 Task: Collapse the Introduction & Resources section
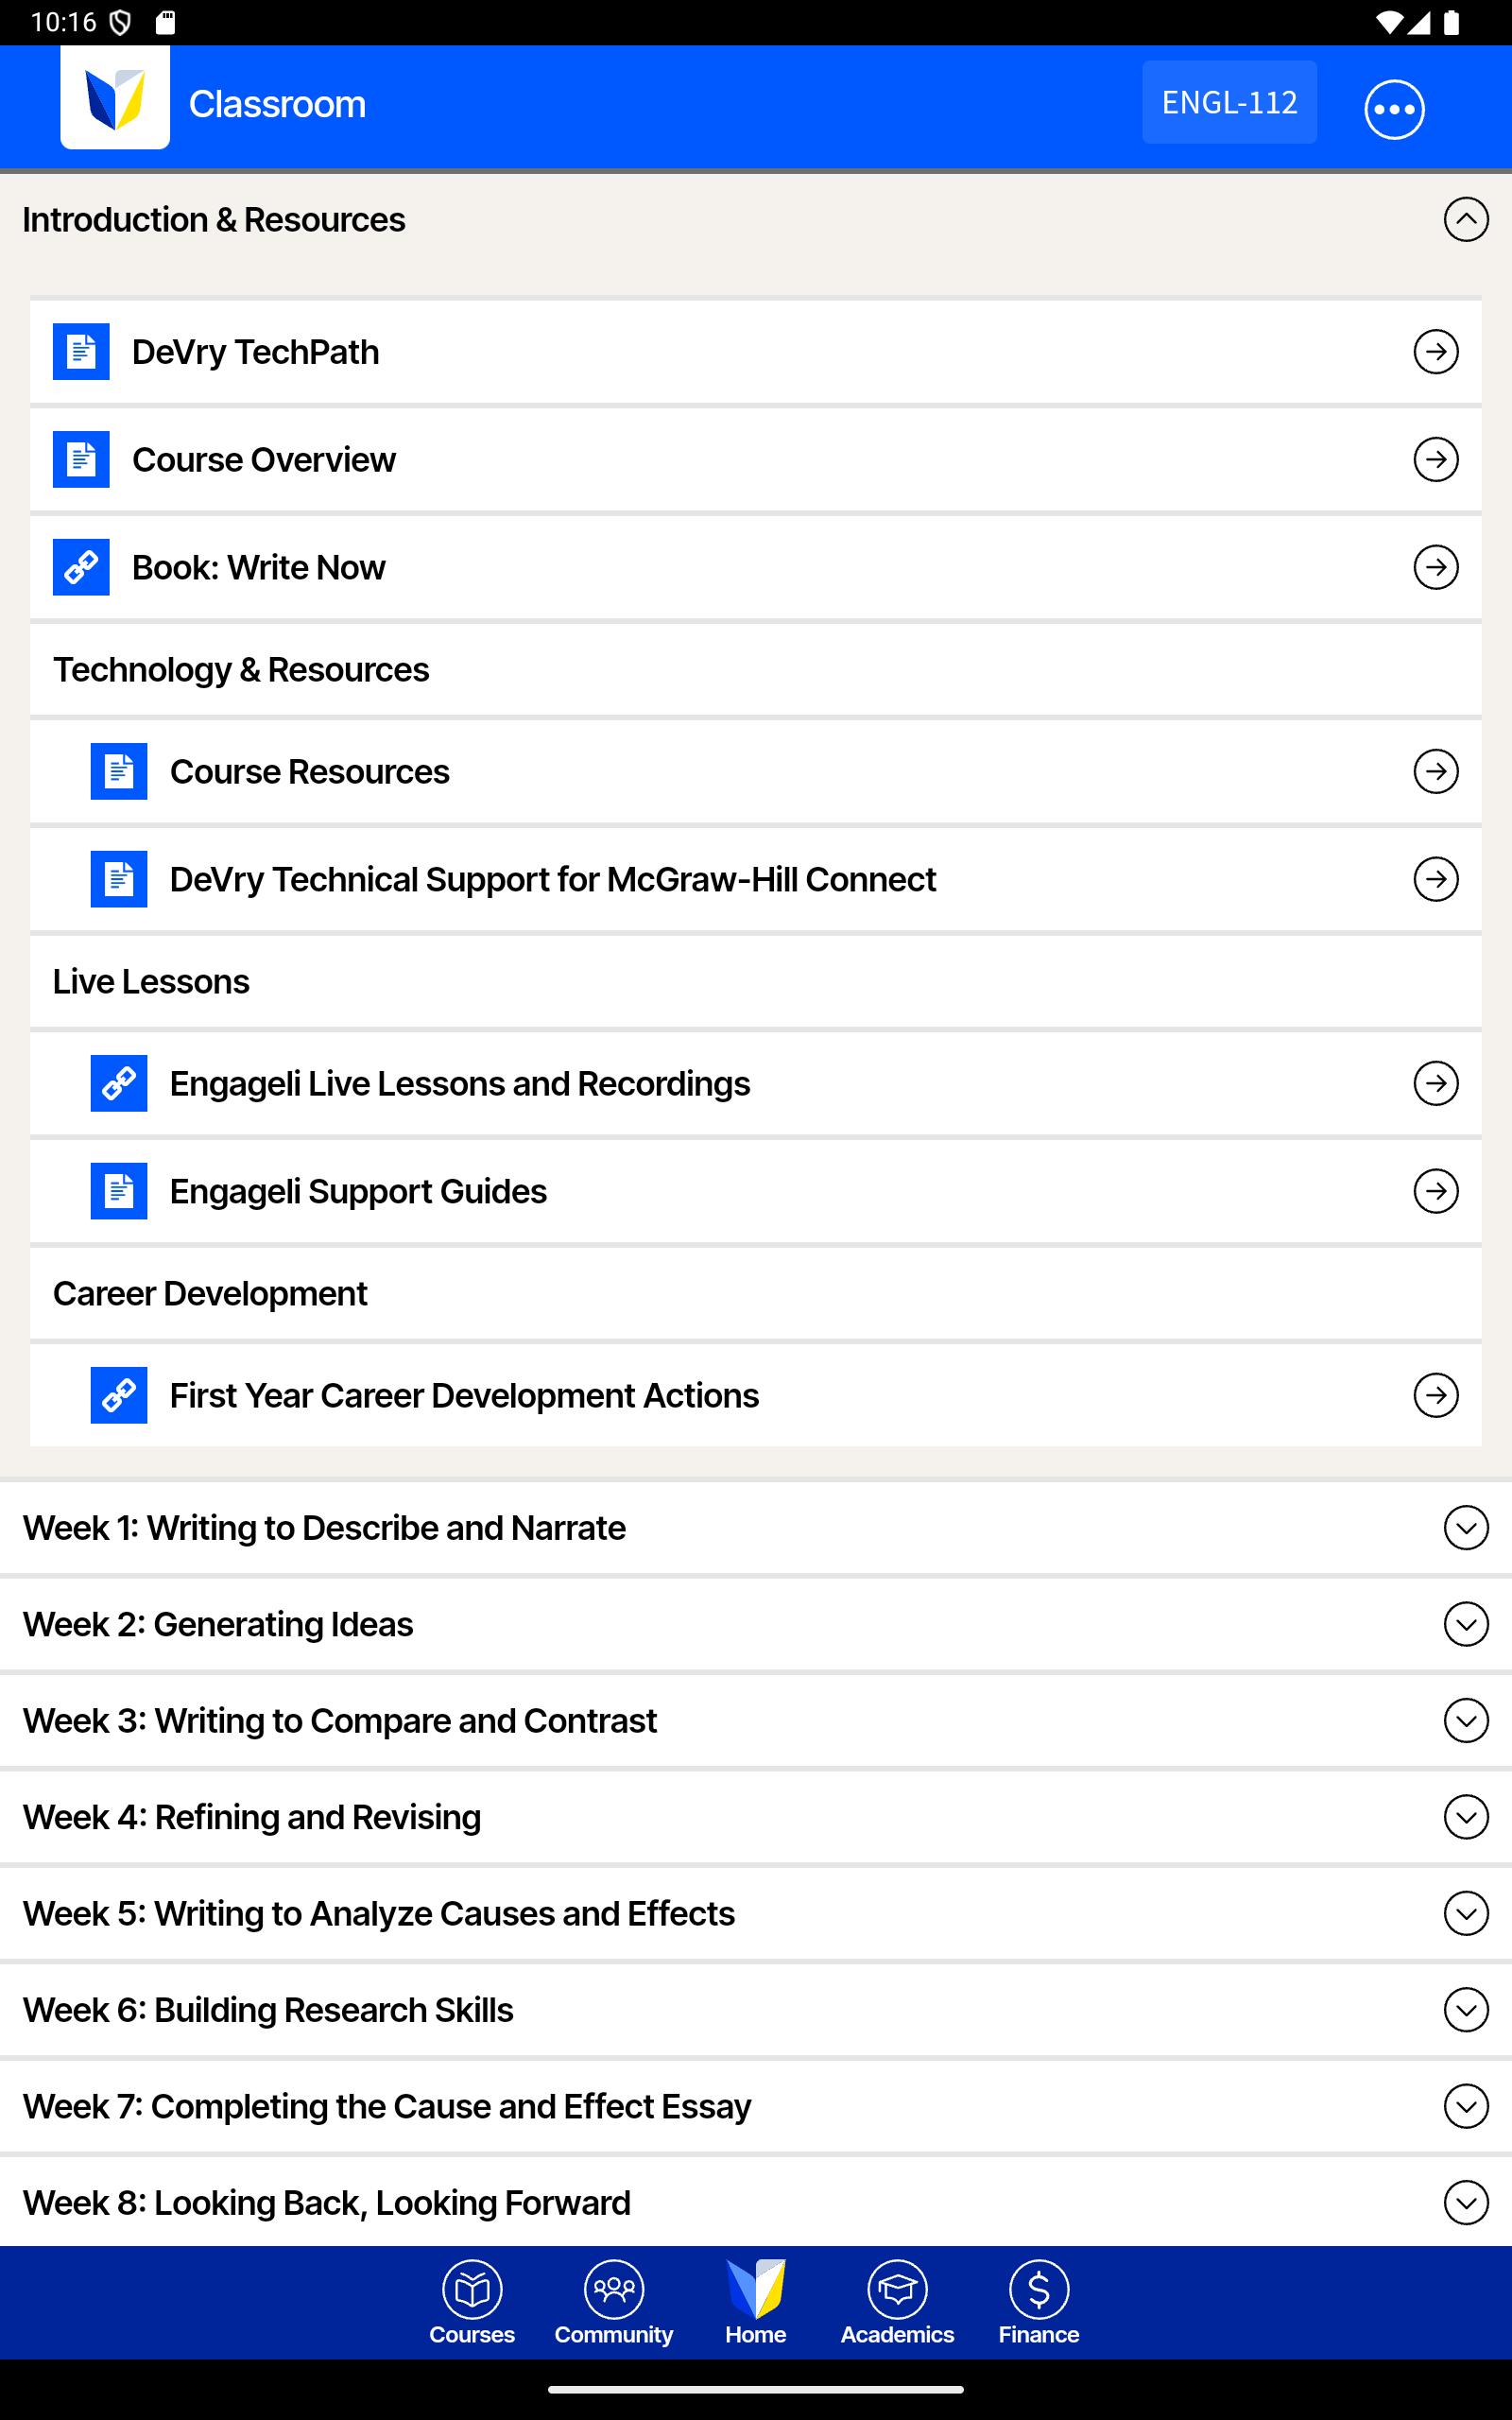(1465, 220)
